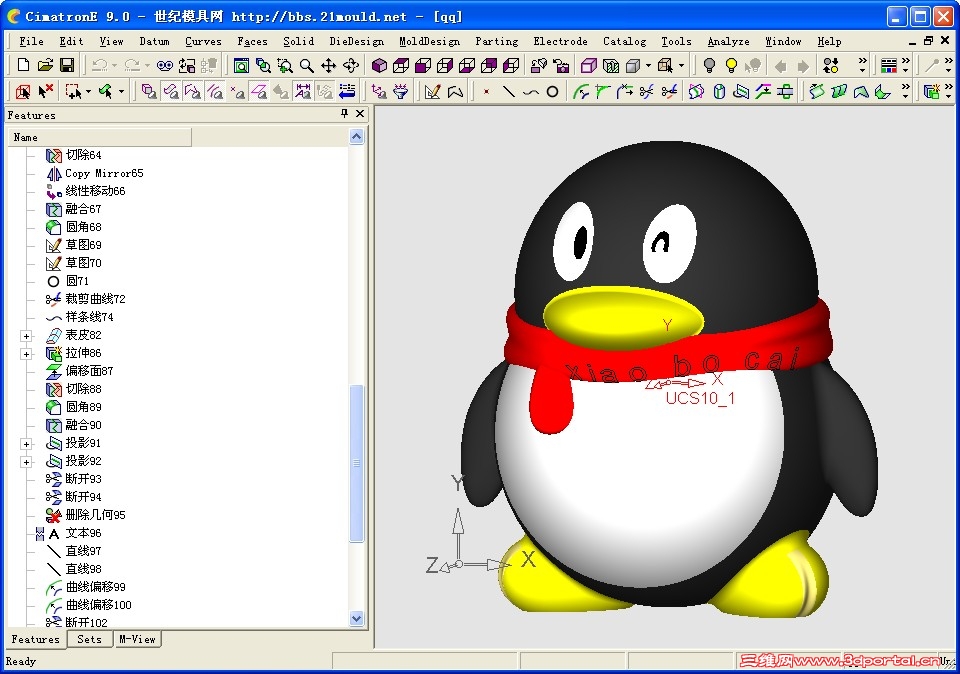Toggle the text dimension filter icon
This screenshot has width=960, height=674.
coord(302,92)
